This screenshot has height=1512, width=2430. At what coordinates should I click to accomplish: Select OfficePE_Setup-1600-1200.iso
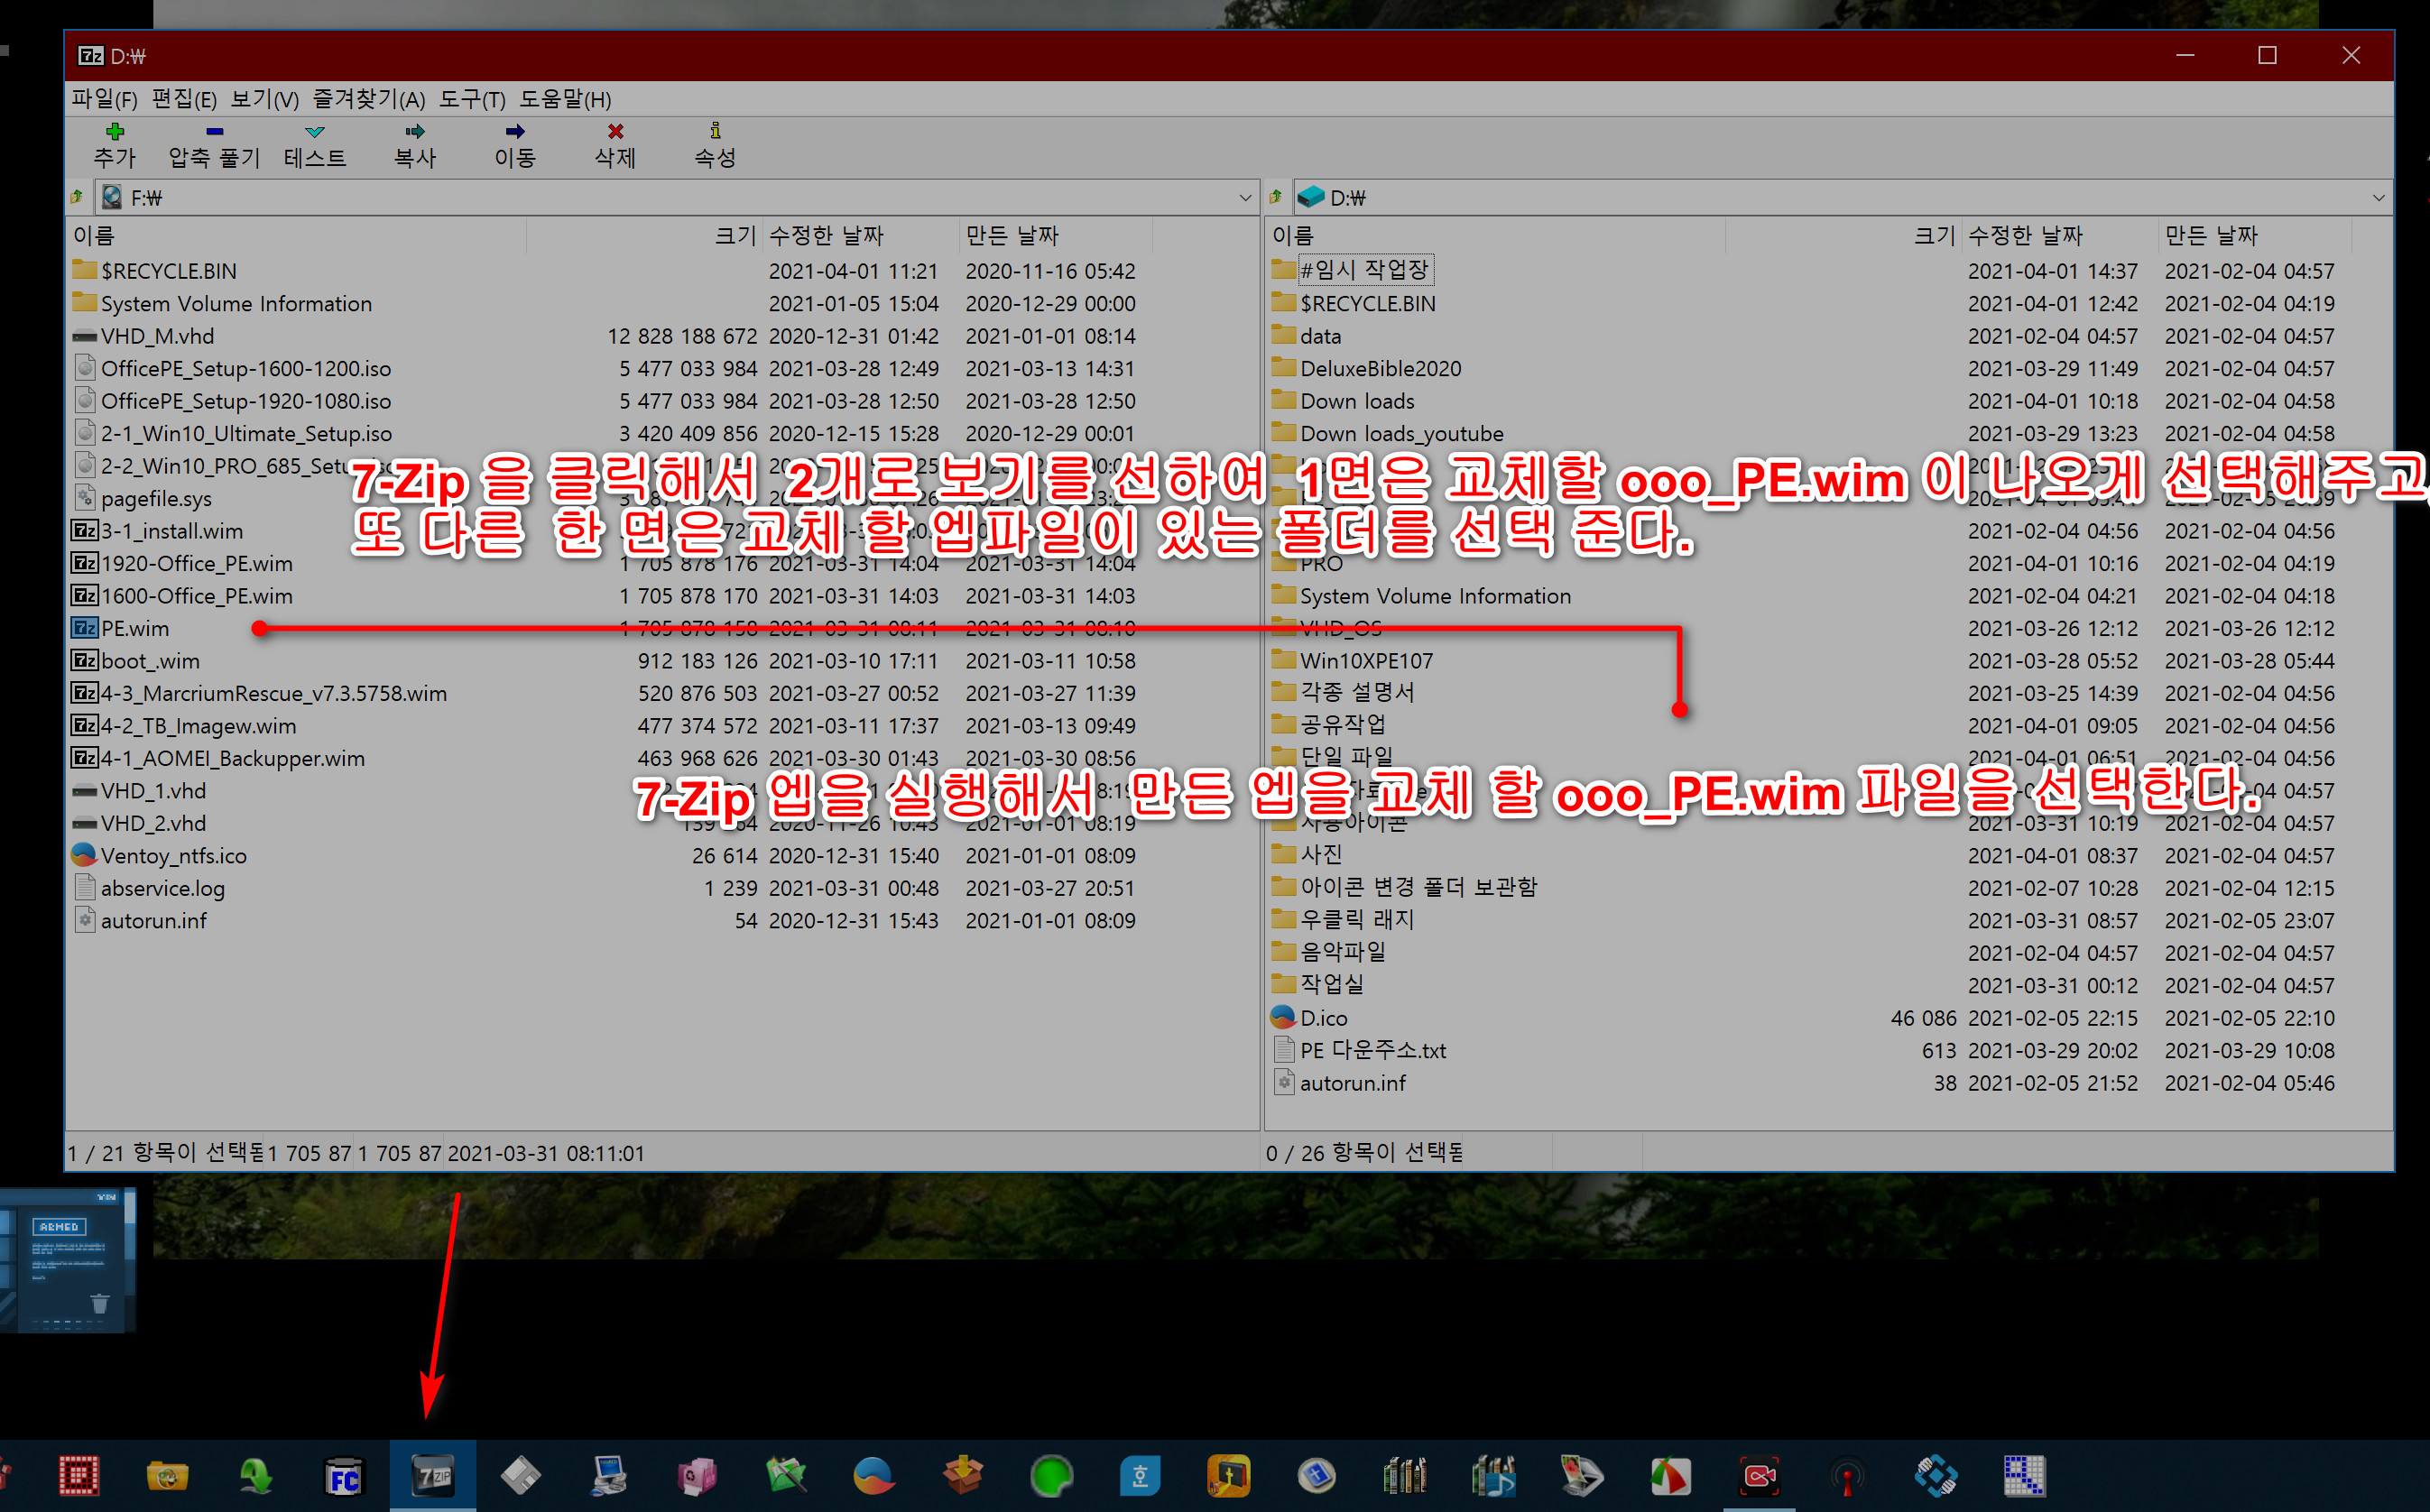[x=246, y=368]
